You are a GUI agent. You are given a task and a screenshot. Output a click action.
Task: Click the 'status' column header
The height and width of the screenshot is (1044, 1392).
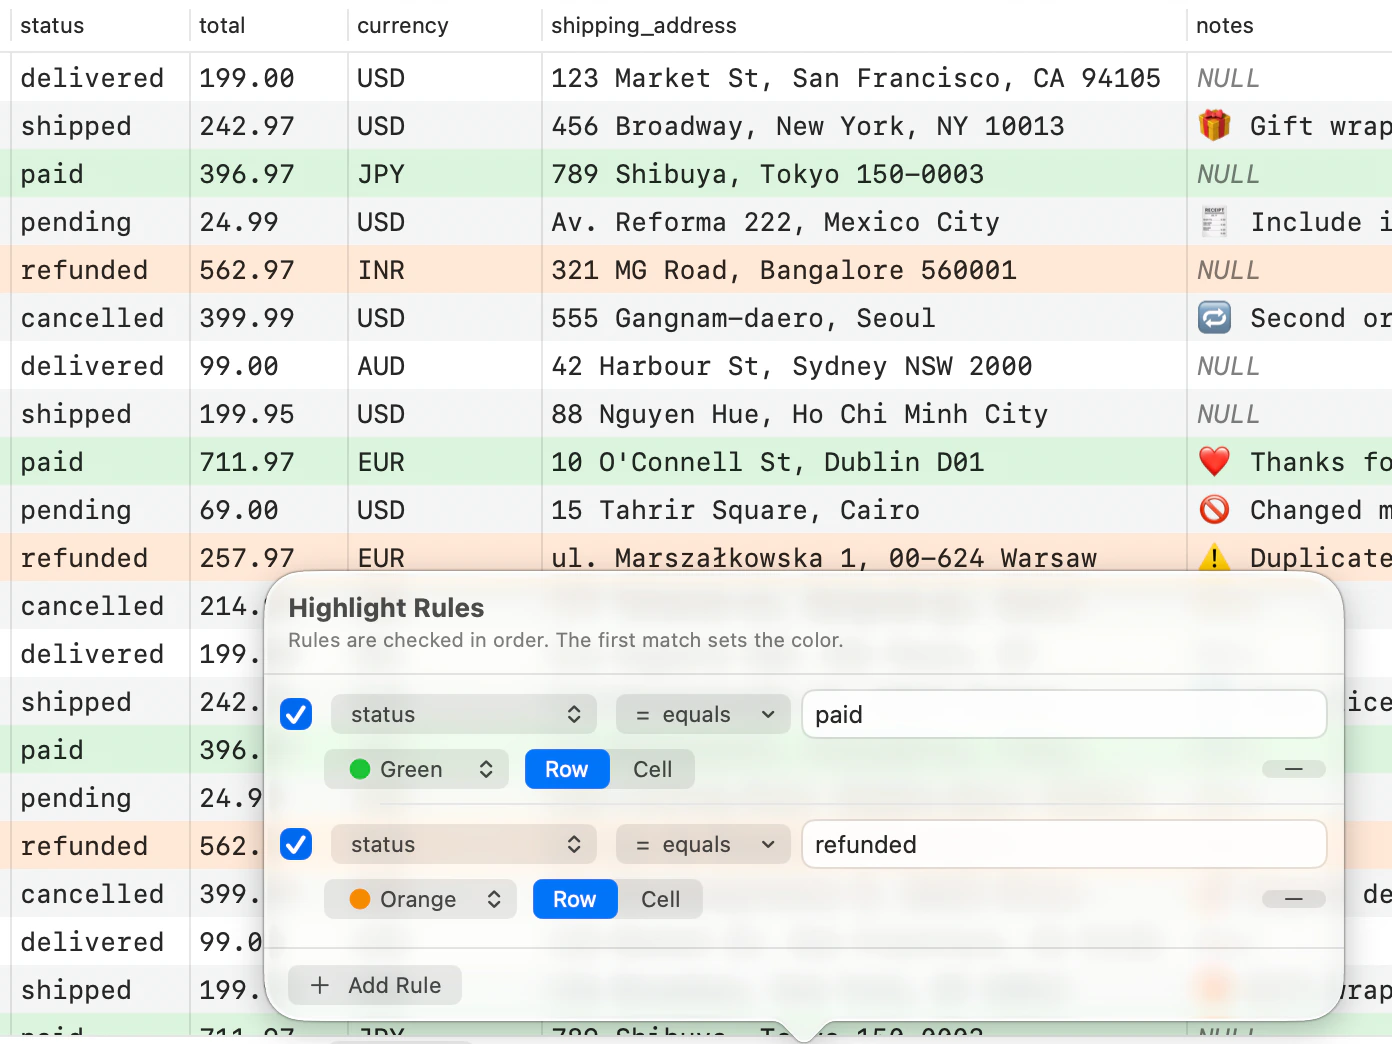point(100,26)
